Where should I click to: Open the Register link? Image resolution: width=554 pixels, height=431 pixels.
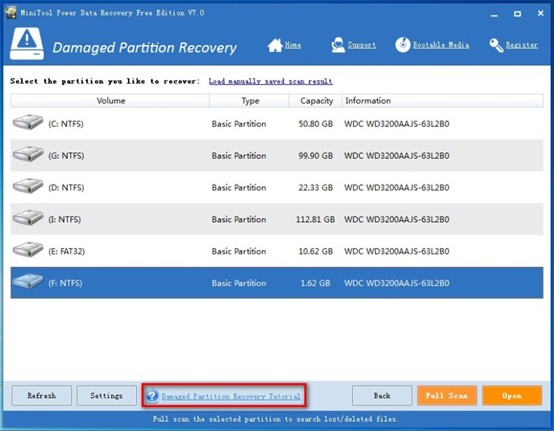[x=522, y=45]
